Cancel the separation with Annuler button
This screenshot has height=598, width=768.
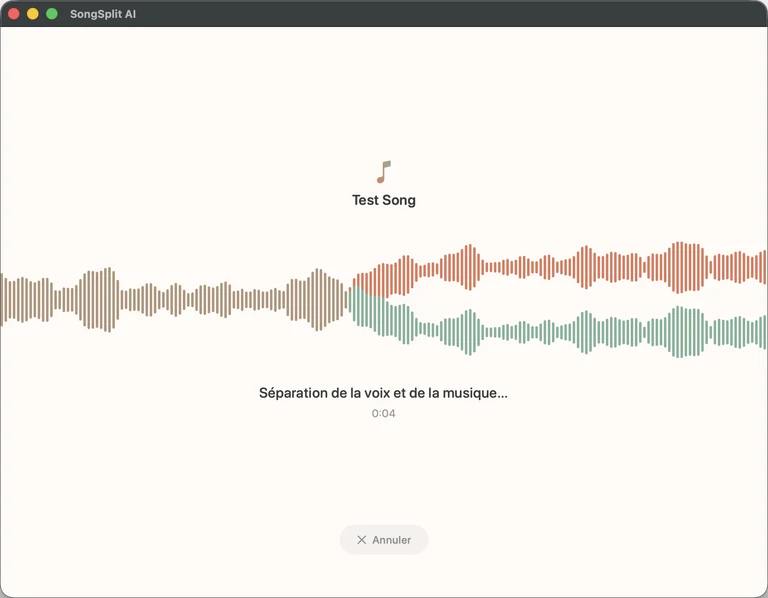(x=384, y=540)
